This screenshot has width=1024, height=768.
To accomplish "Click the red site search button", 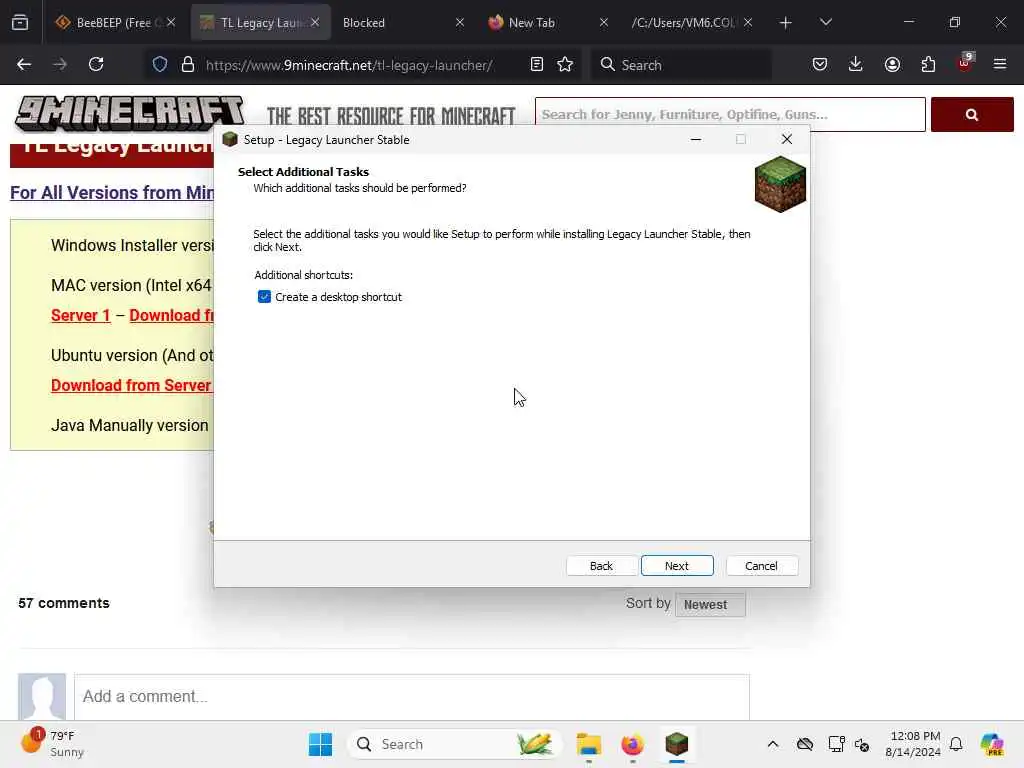I will (972, 114).
